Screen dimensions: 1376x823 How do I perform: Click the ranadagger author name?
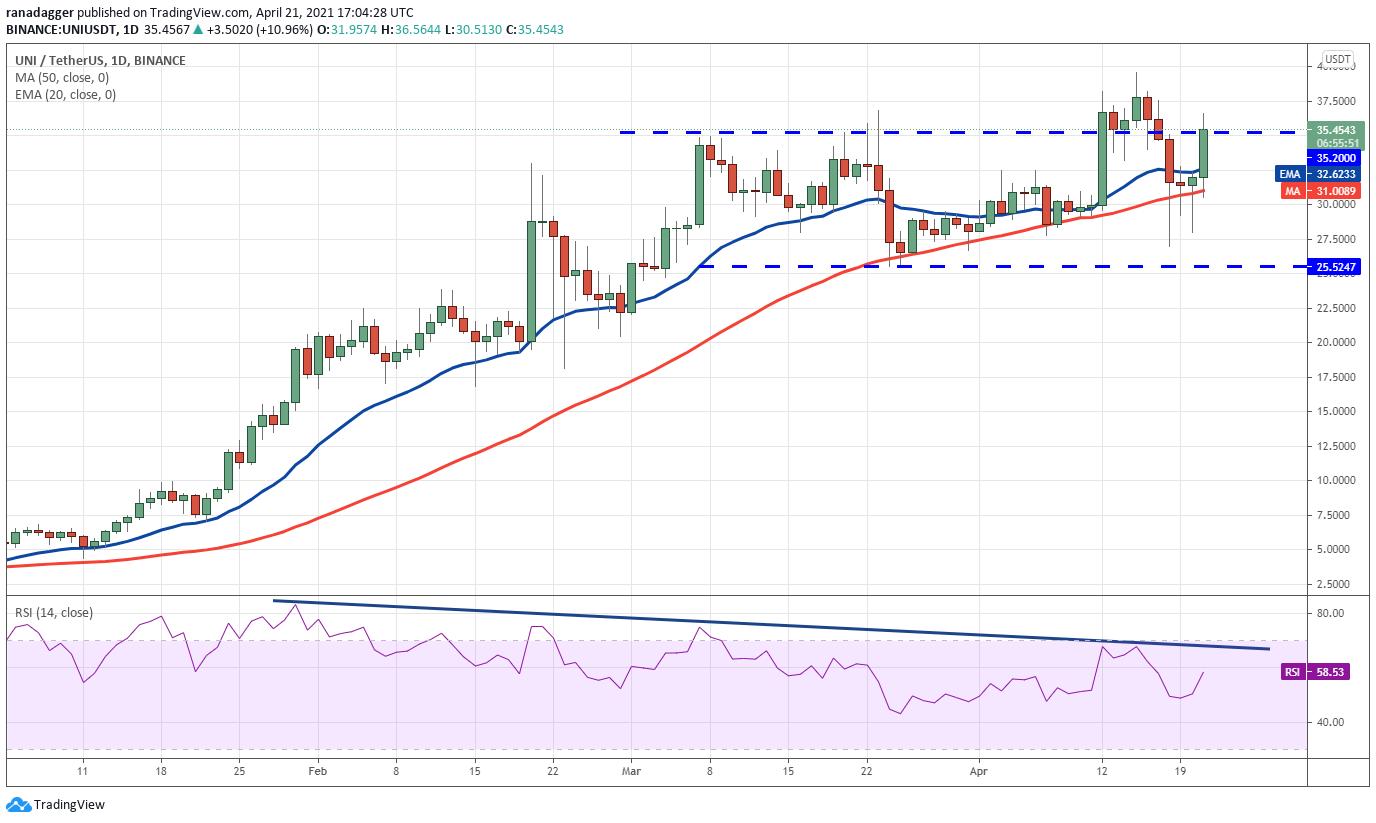(x=43, y=13)
